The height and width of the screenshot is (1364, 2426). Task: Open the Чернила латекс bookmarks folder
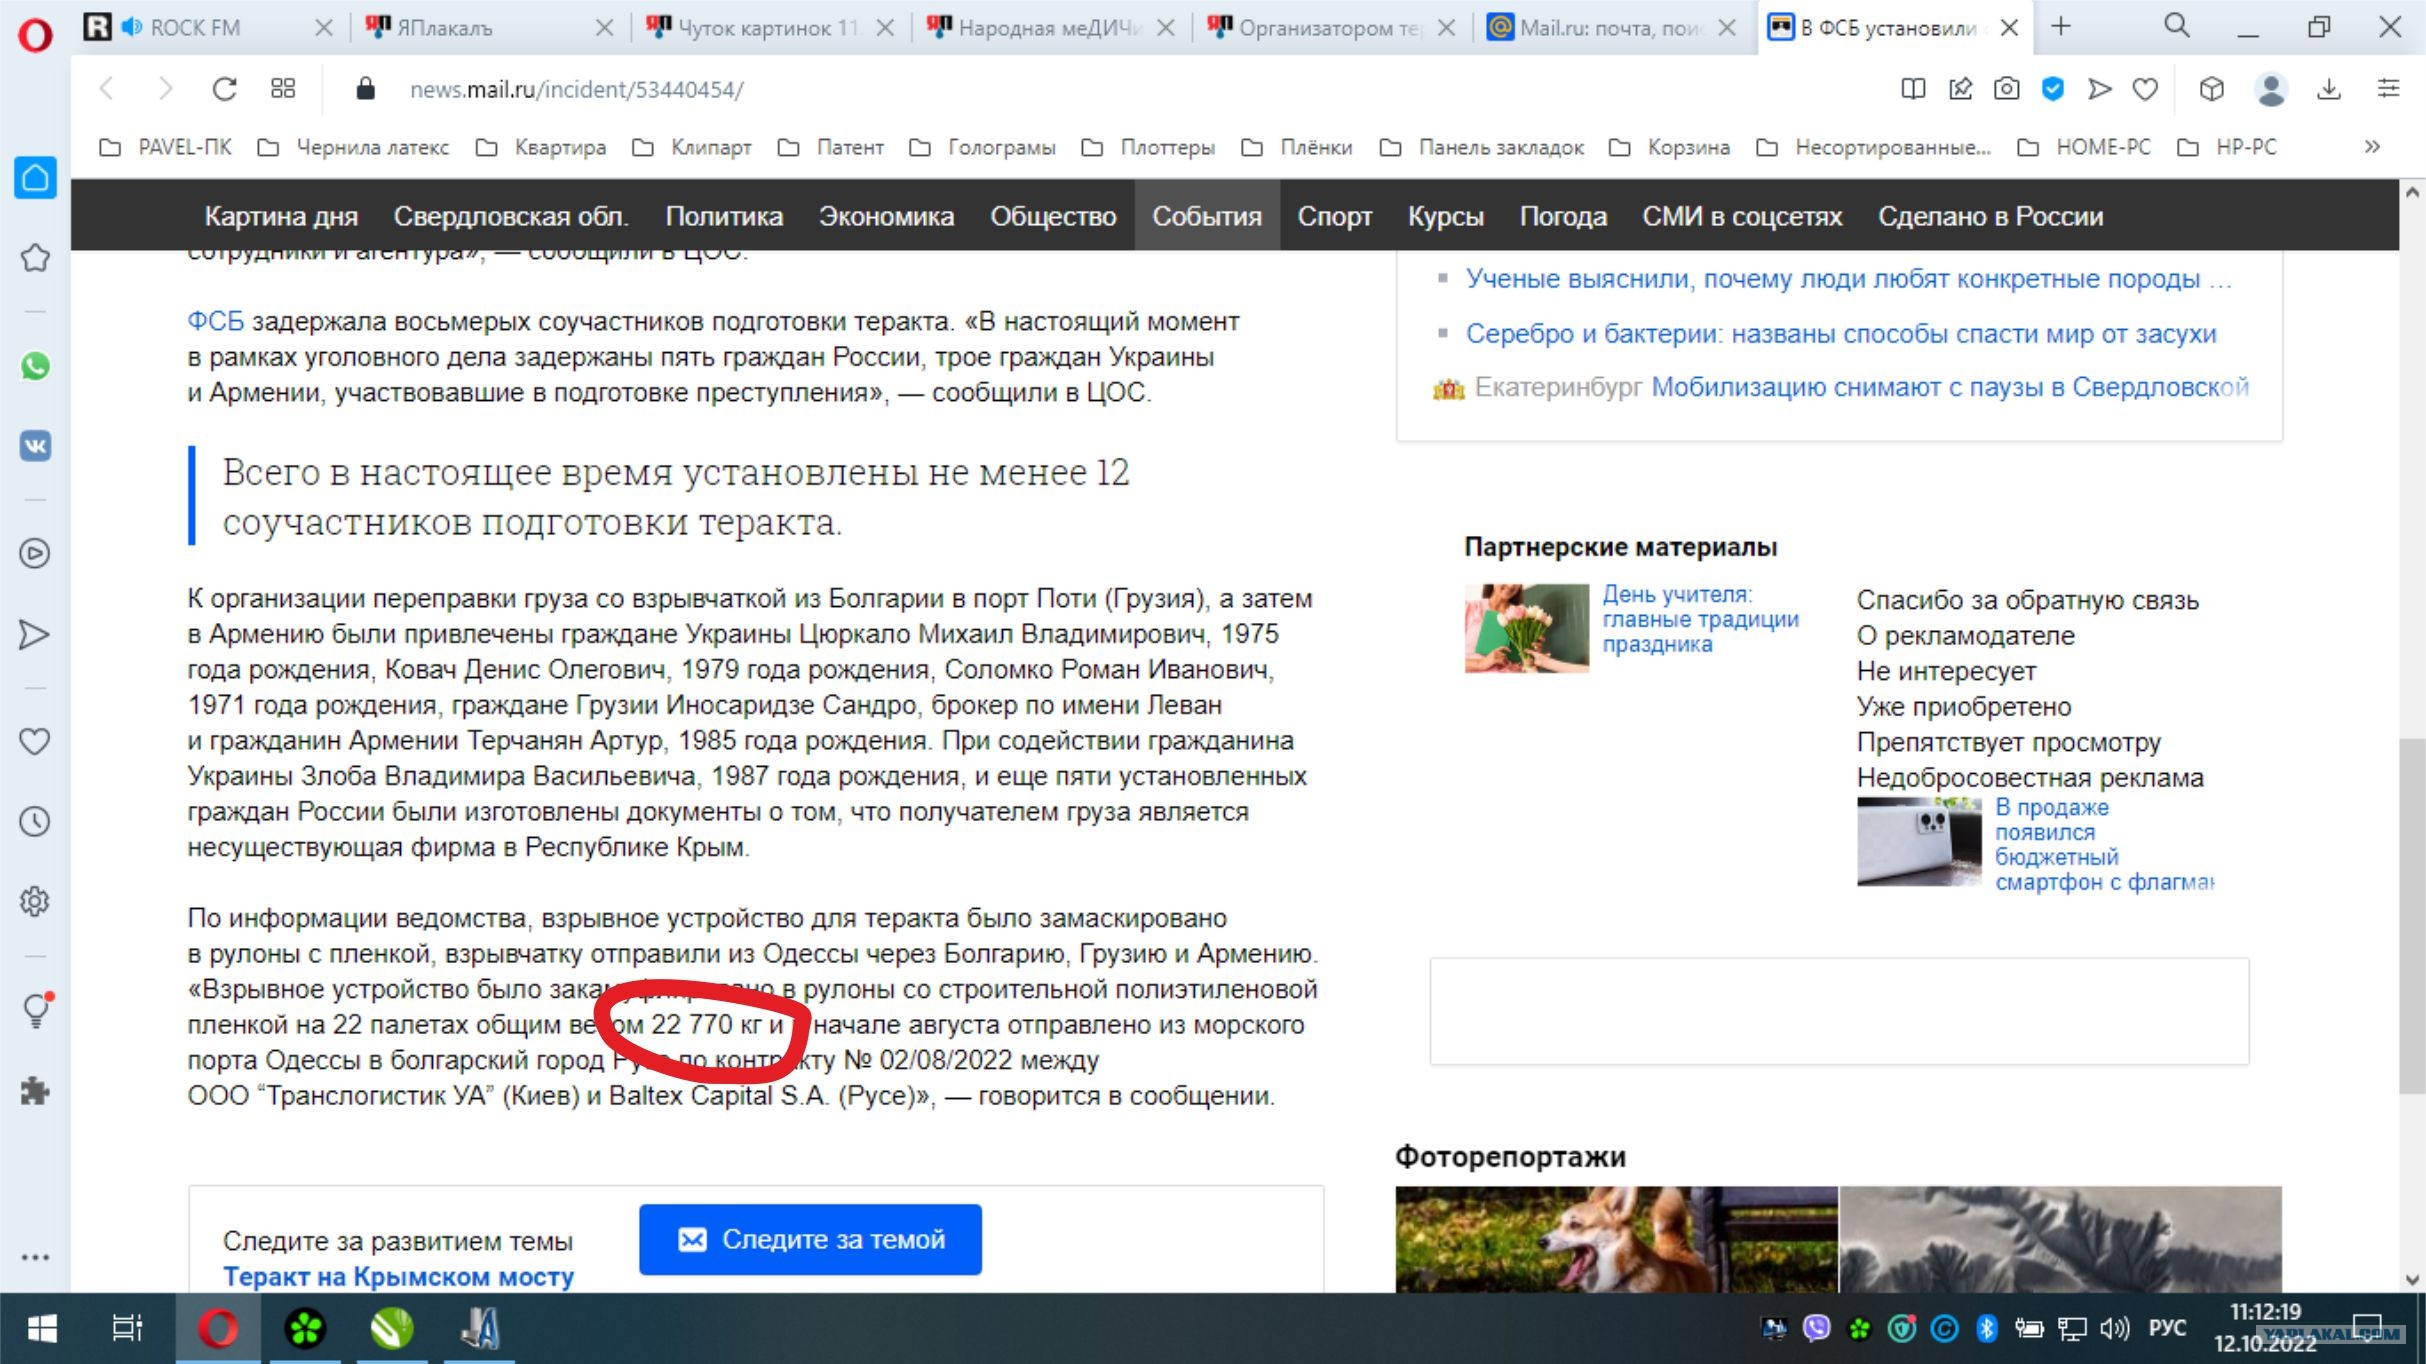(x=353, y=147)
